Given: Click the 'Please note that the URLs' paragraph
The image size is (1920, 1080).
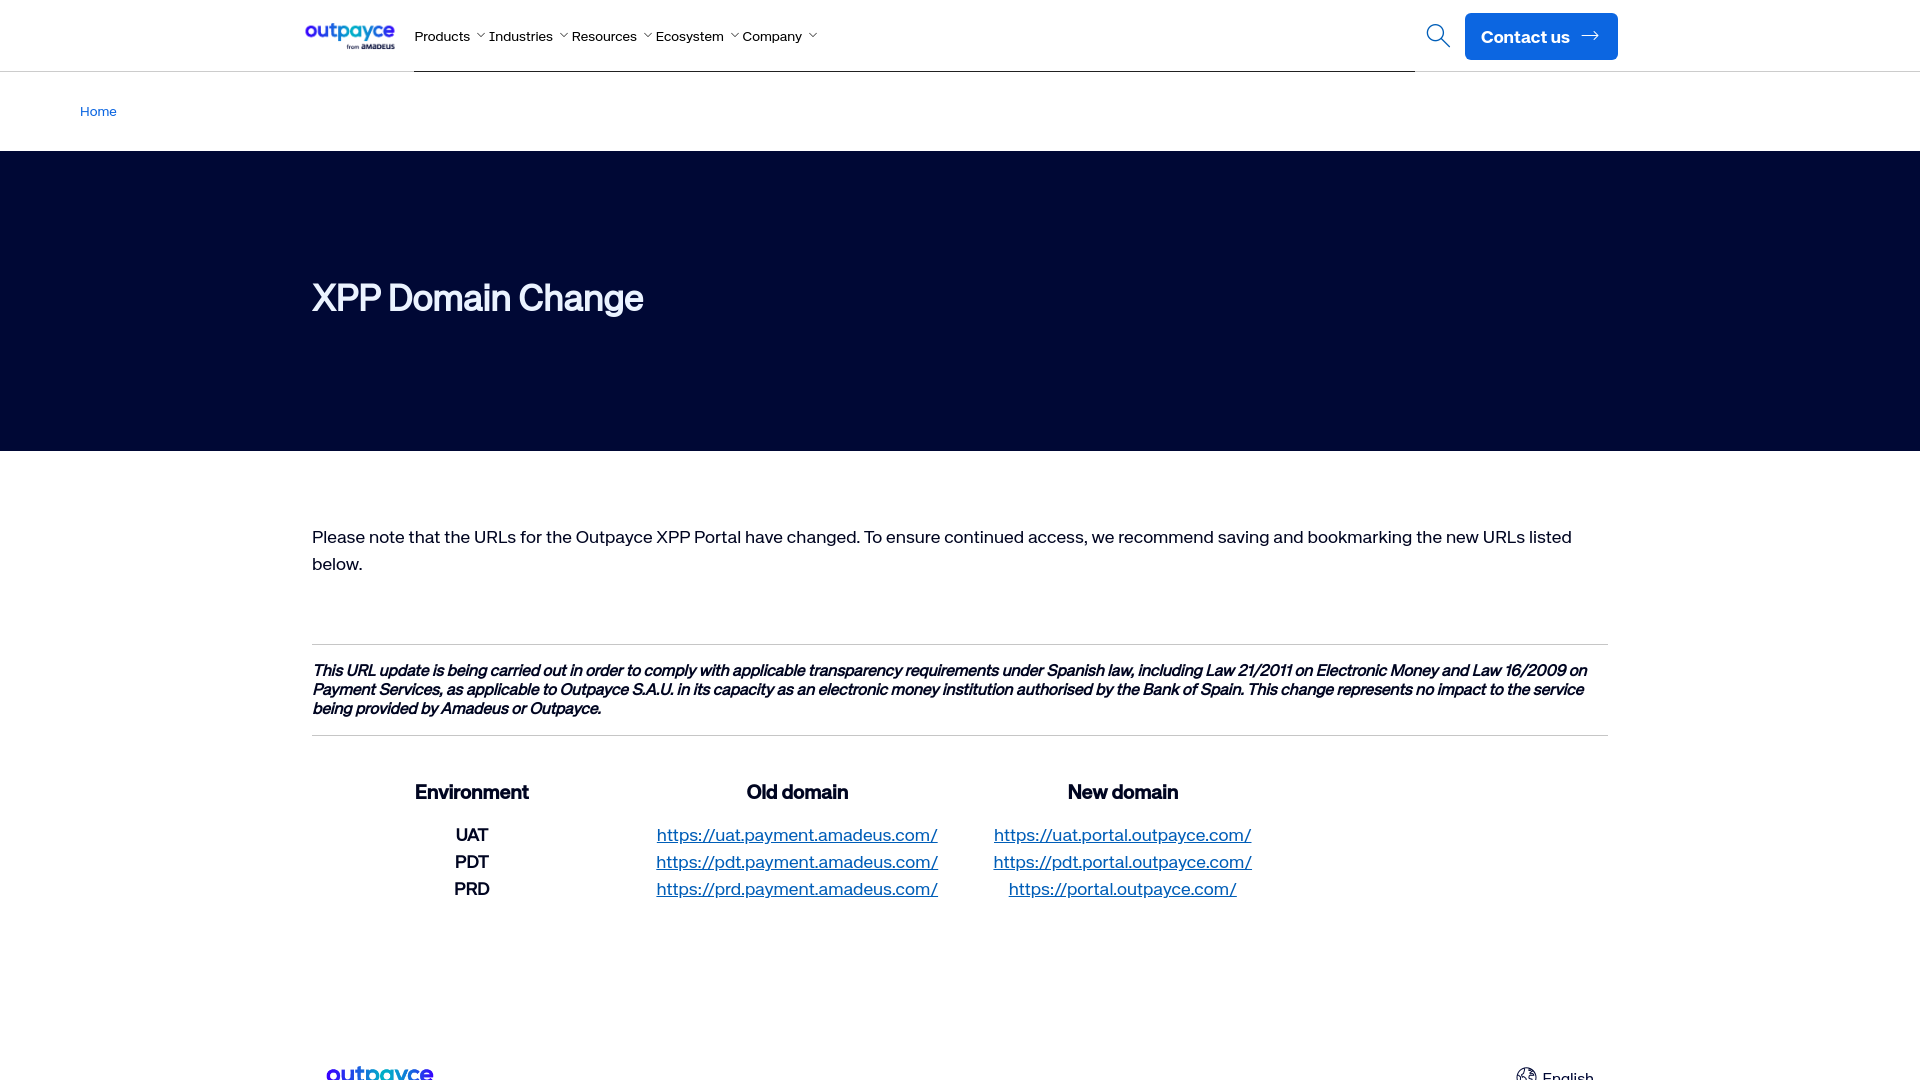Looking at the screenshot, I should (x=942, y=550).
